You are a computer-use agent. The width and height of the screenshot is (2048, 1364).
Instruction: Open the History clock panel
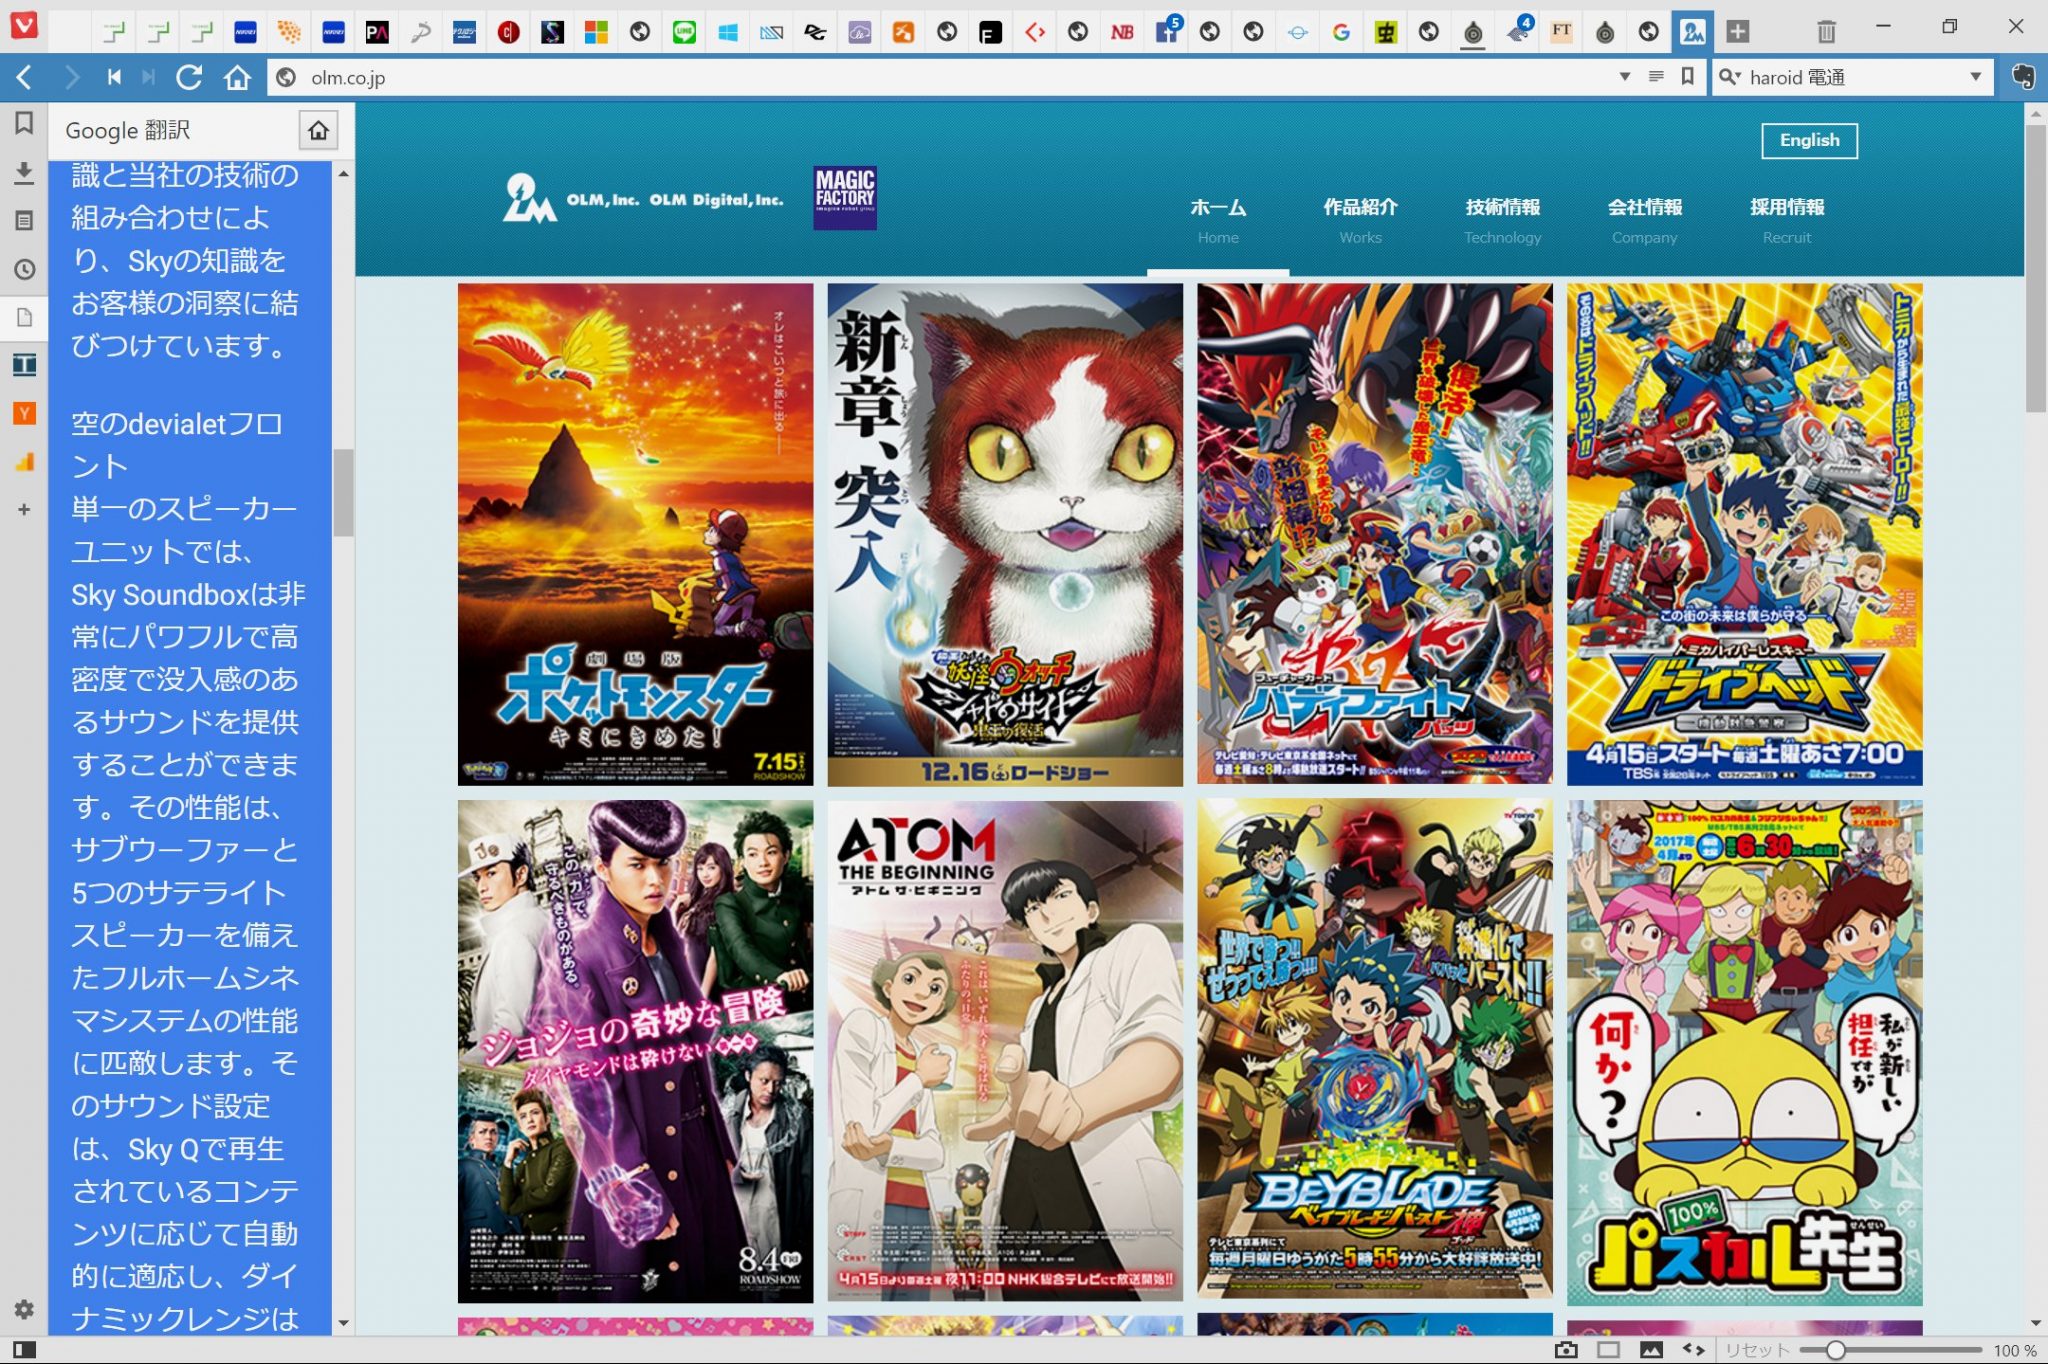pyautogui.click(x=24, y=269)
